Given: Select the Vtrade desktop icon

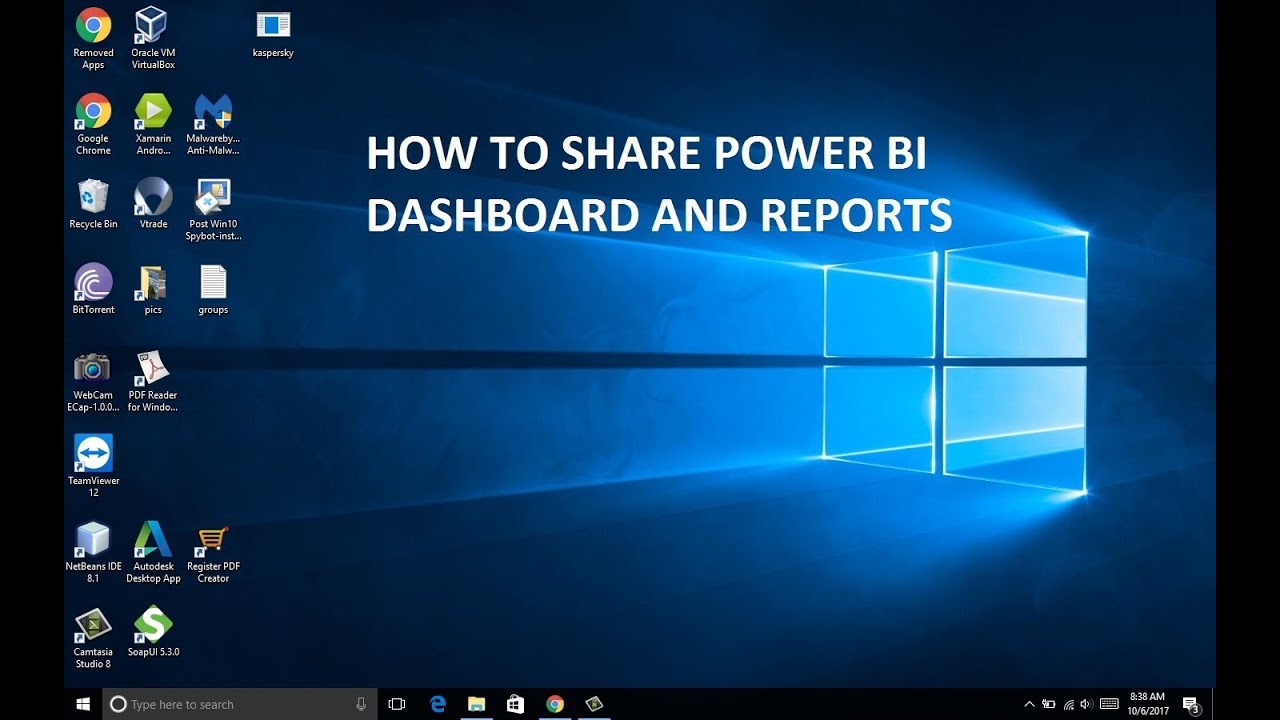Looking at the screenshot, I should 153,204.
